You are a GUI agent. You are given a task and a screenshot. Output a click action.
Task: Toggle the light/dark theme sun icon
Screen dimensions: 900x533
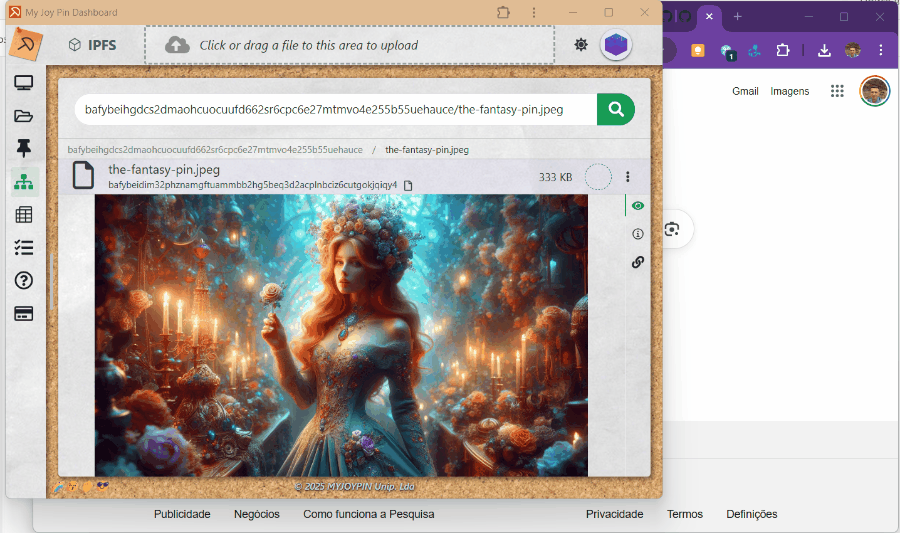click(581, 45)
